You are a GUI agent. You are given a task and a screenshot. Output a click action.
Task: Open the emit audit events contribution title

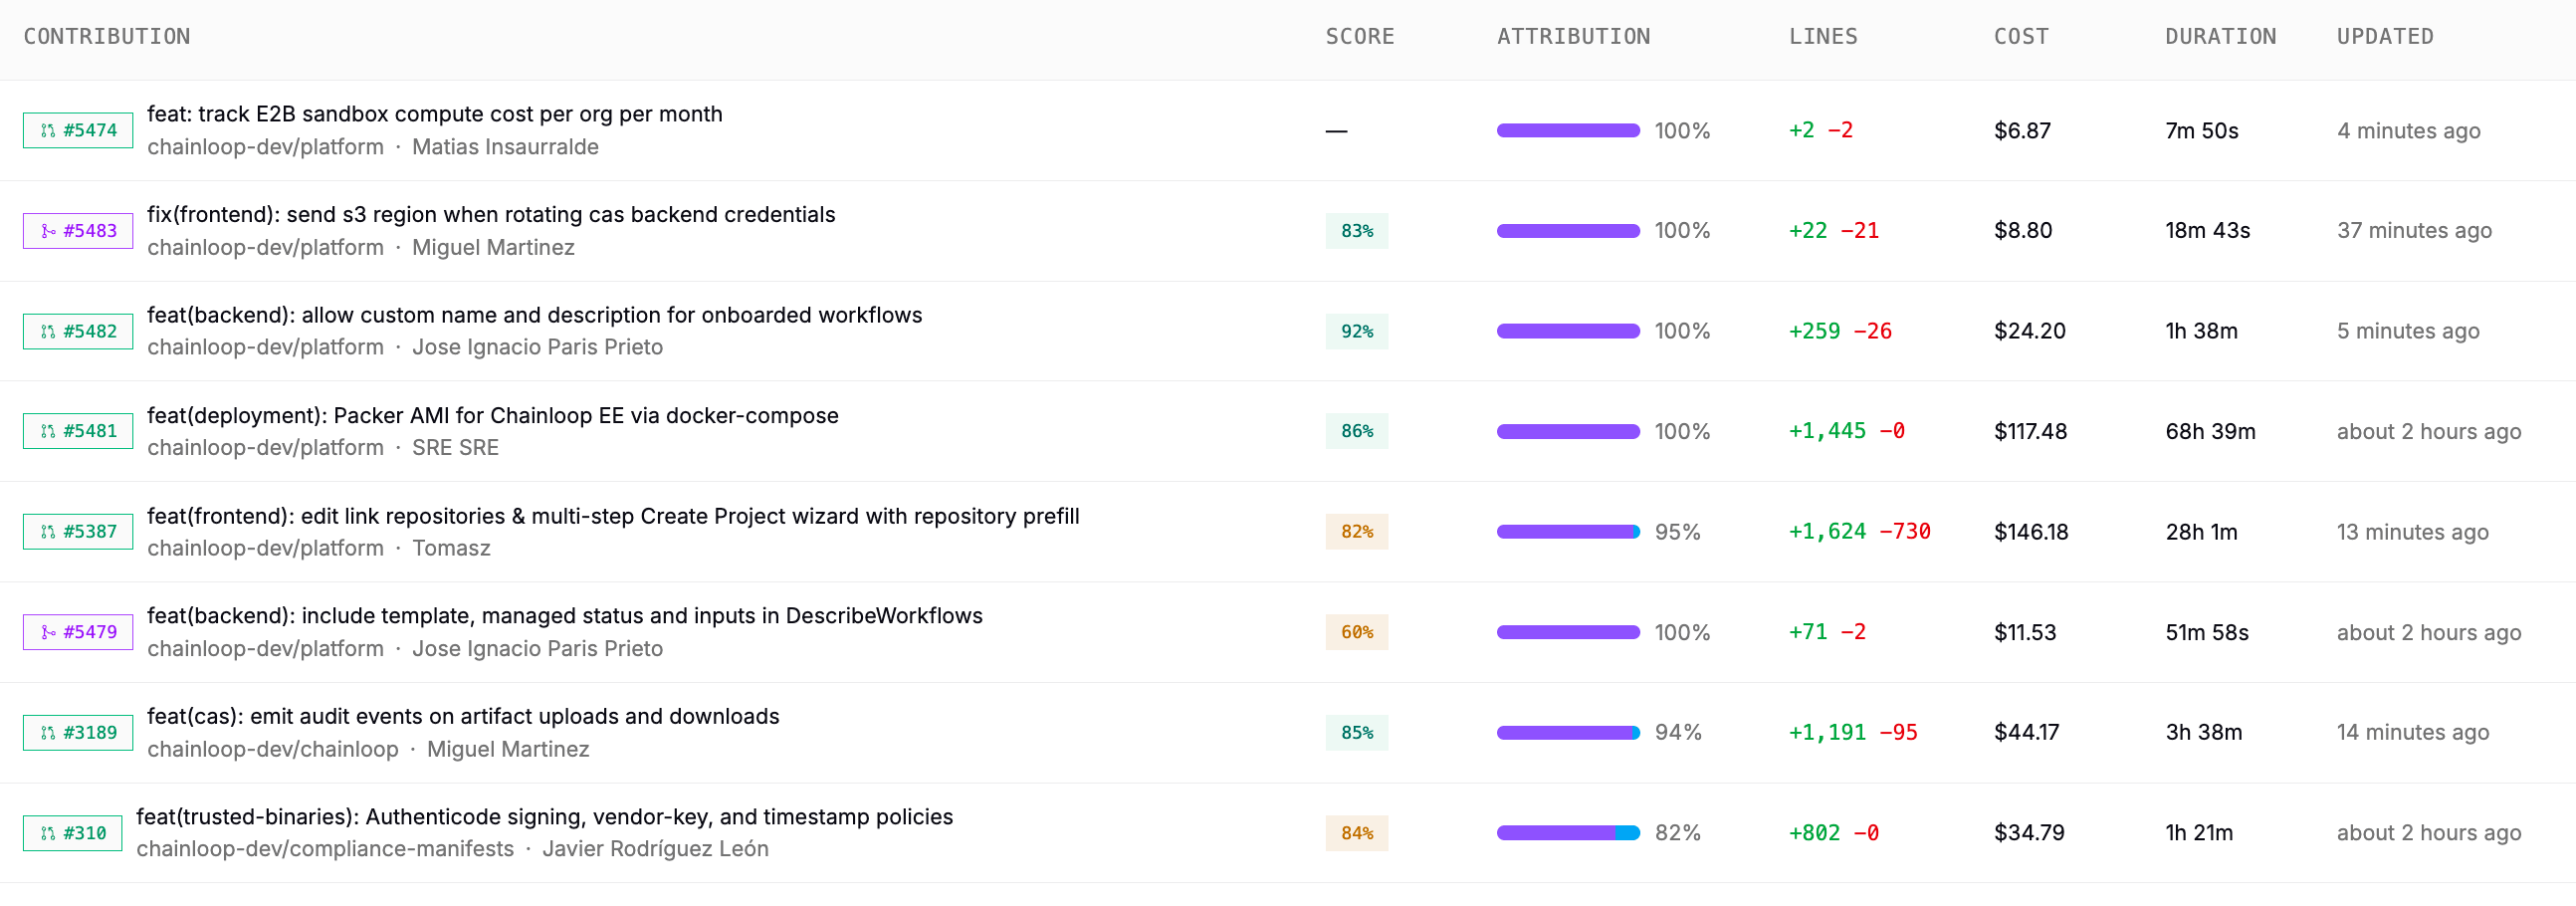pyautogui.click(x=463, y=716)
